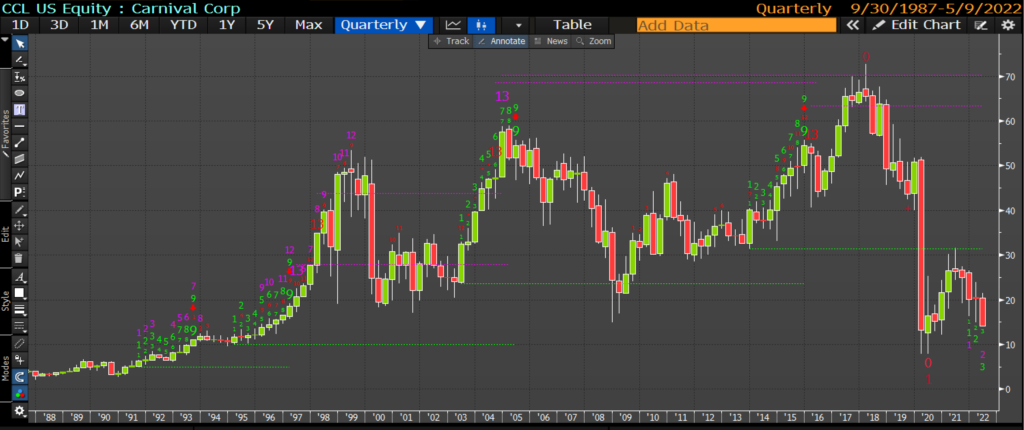
Task: Set range to 1Y
Action: pos(226,25)
